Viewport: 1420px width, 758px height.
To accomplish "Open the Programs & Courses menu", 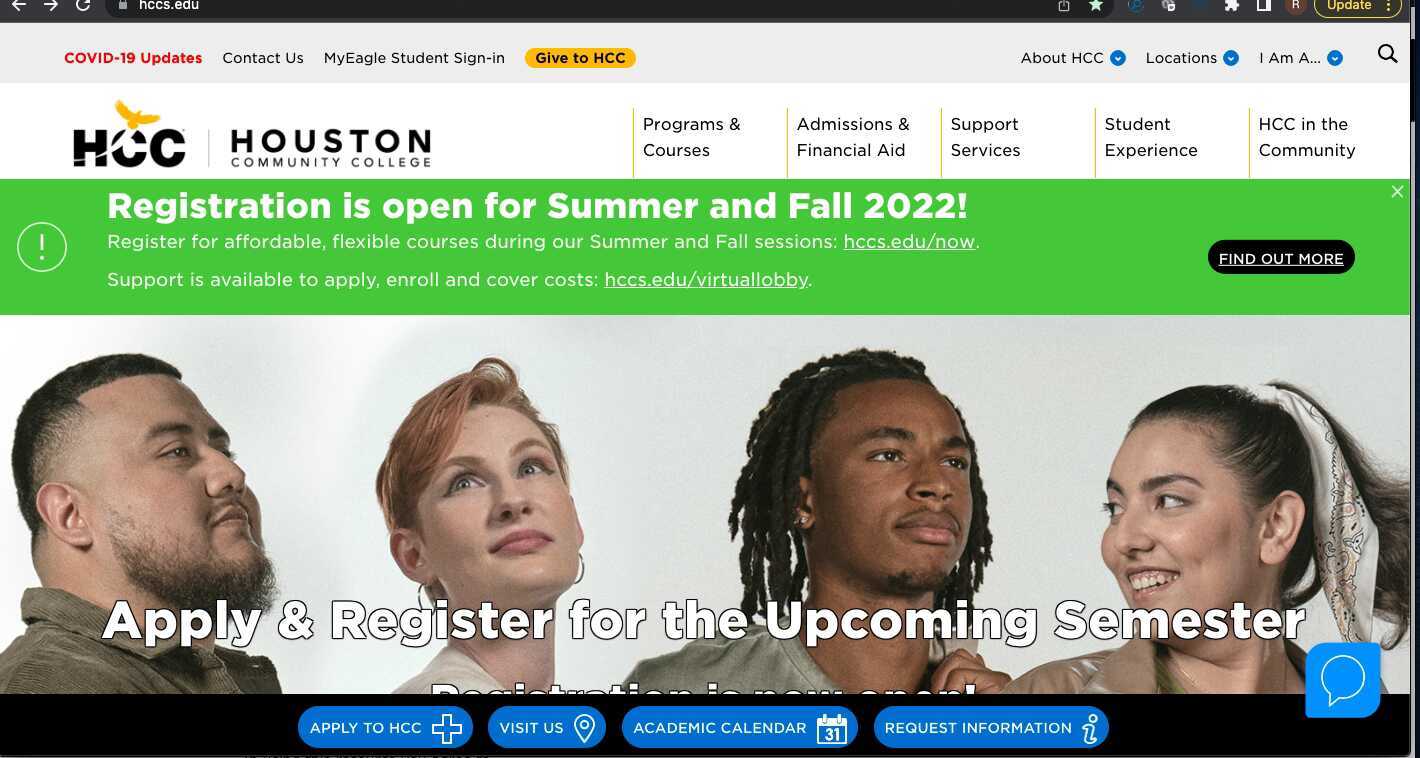I will pos(692,137).
